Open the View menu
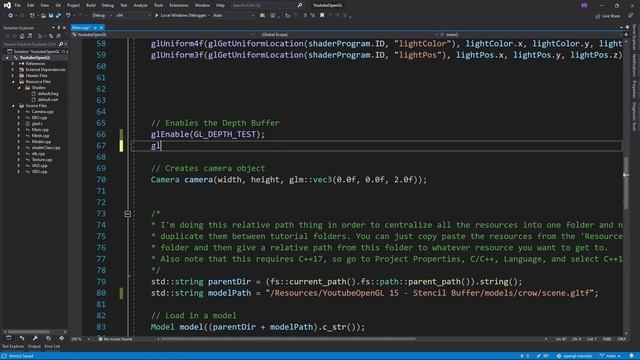Screen dimensions: 640x360 coord(44,5)
